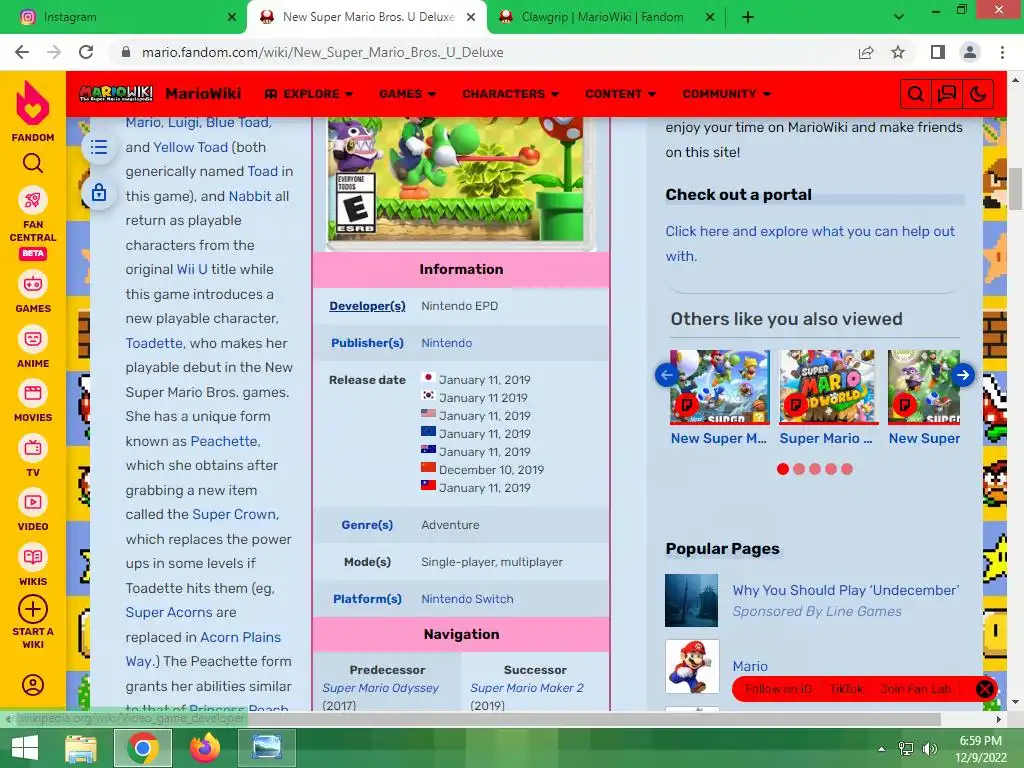
Task: Open Super Mario 3D World thumbnail
Action: coord(827,387)
